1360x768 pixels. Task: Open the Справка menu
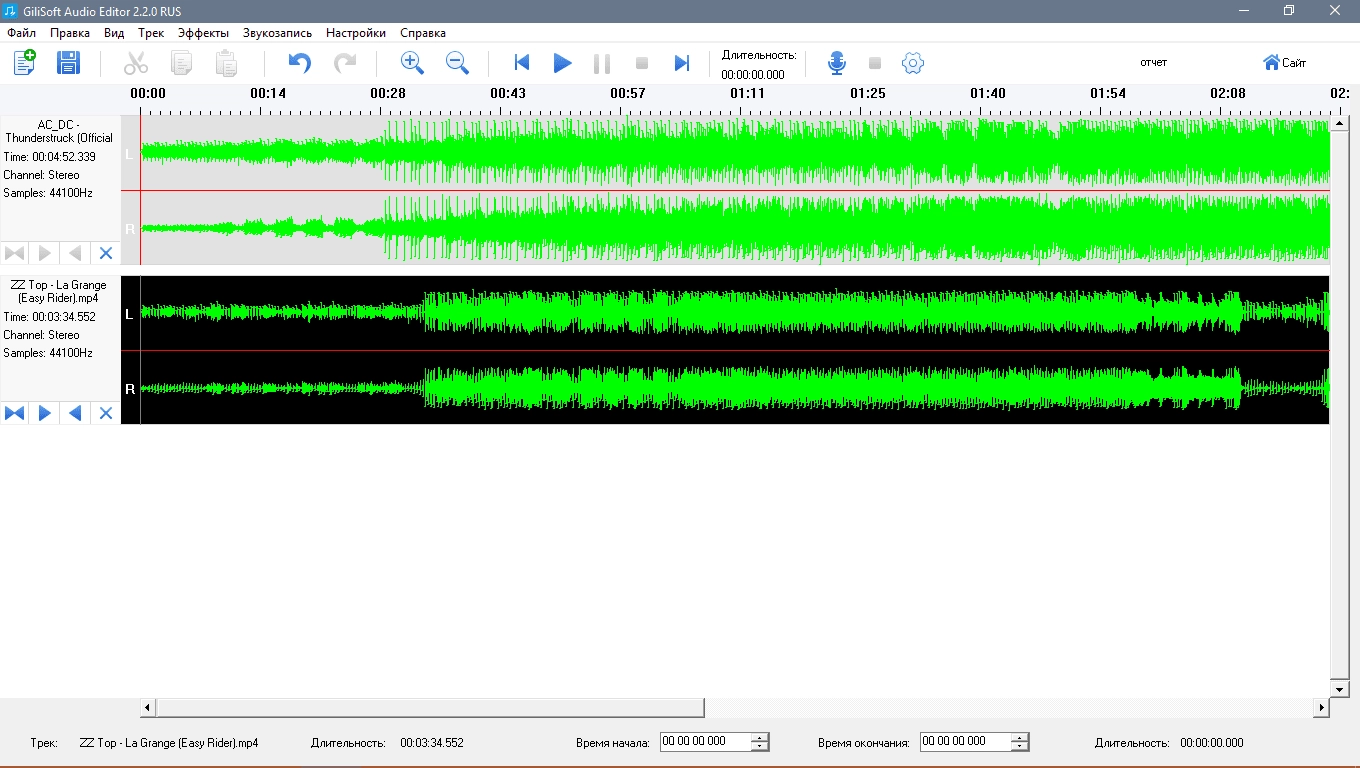[423, 33]
